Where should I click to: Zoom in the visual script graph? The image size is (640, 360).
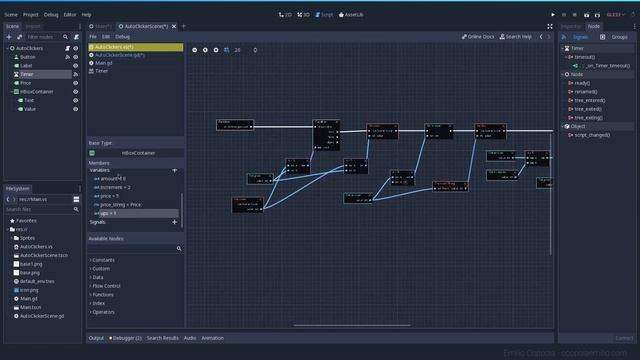[x=216, y=50]
